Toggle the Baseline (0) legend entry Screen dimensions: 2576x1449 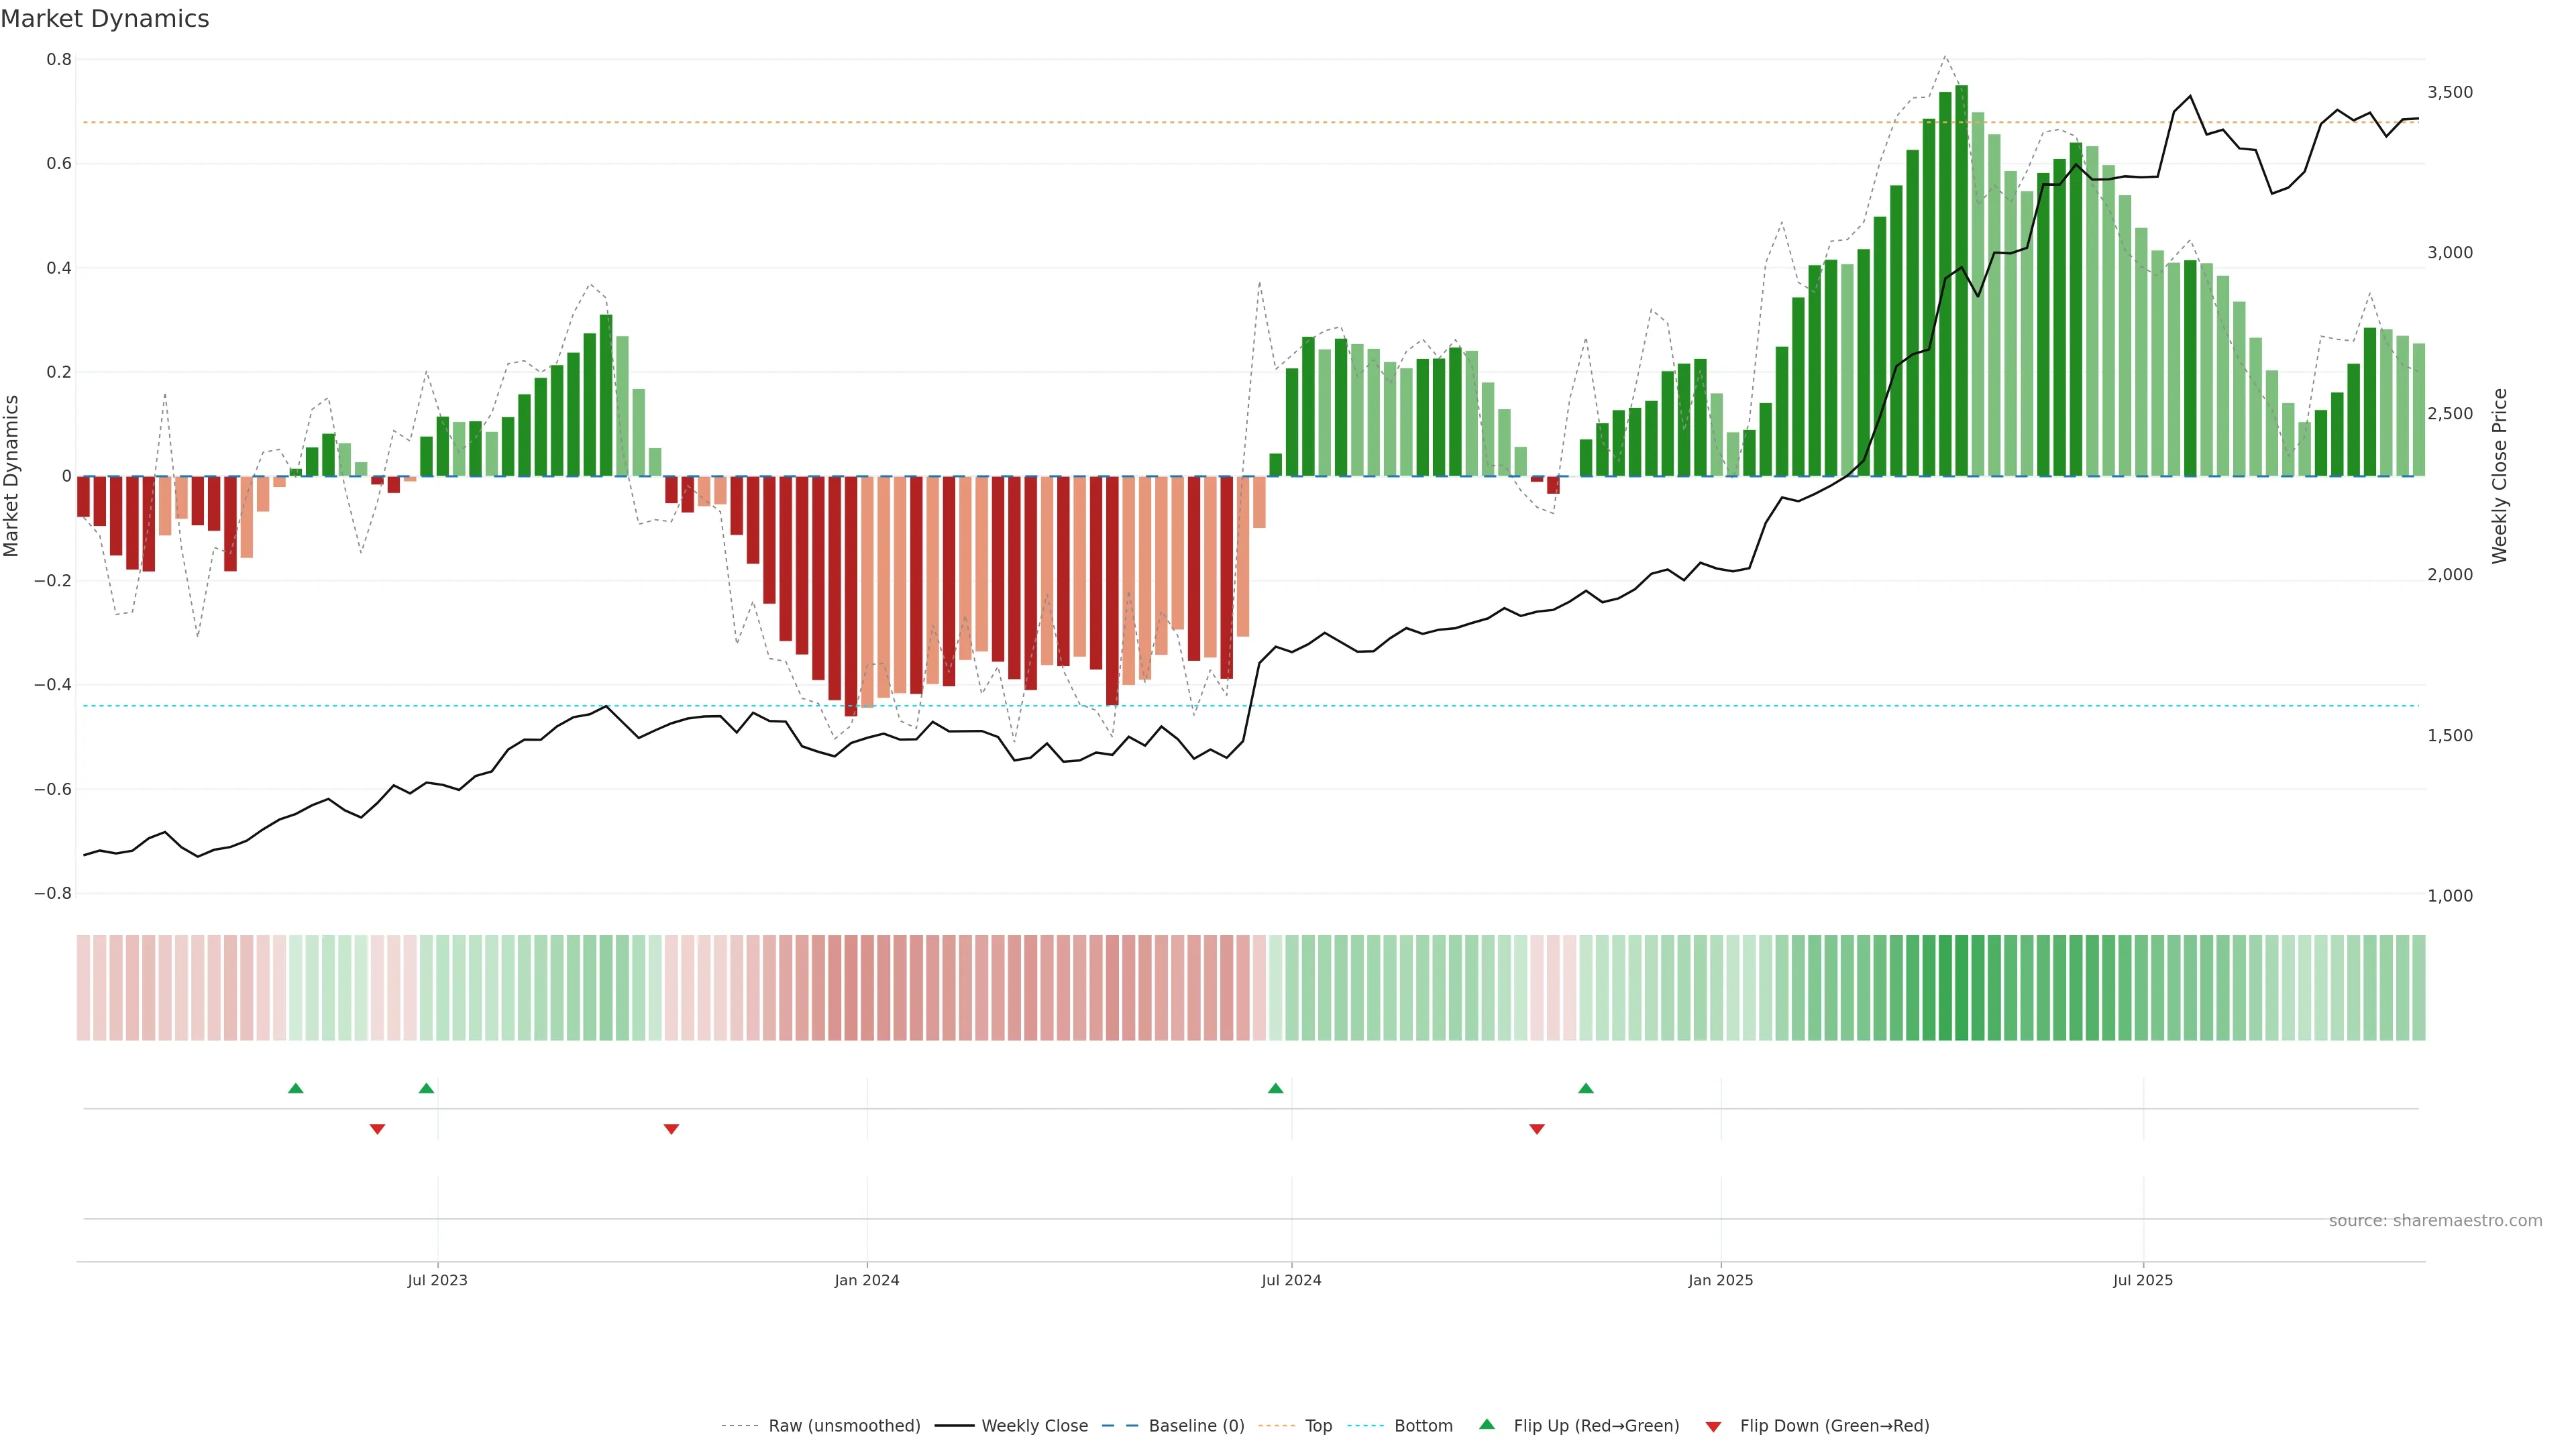[x=1196, y=1426]
